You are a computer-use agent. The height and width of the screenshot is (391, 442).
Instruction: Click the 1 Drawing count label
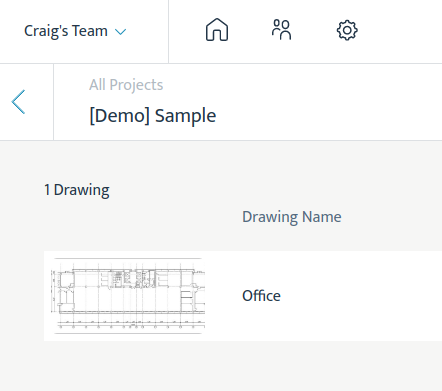point(77,190)
